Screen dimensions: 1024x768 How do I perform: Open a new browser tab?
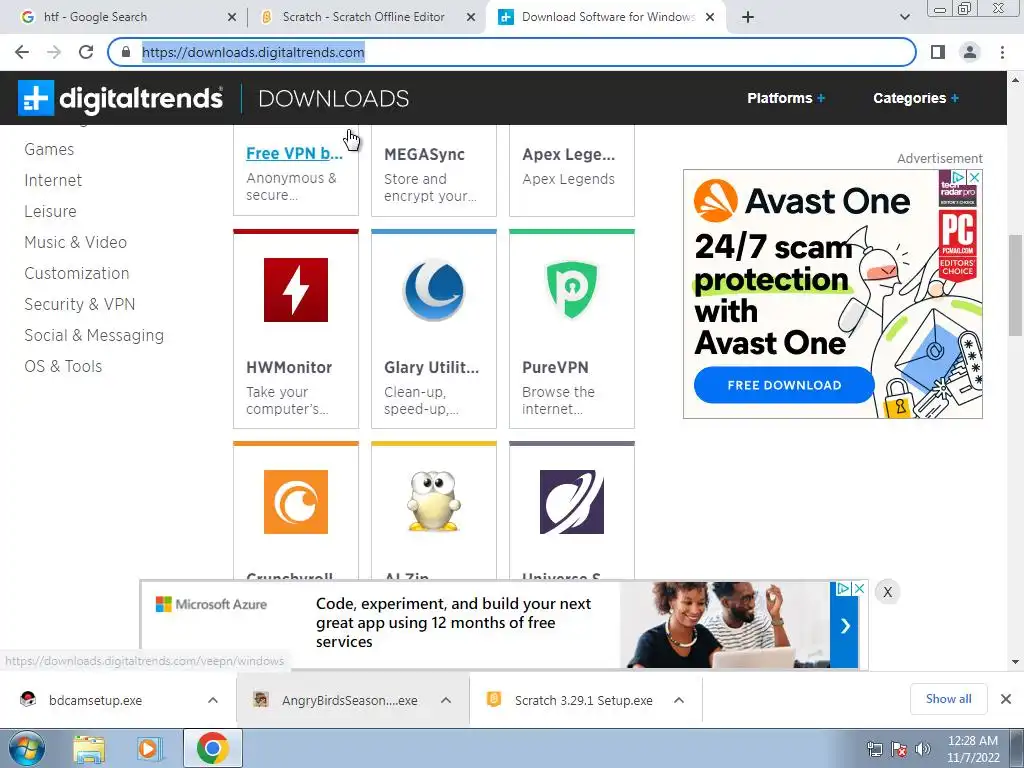point(748,17)
